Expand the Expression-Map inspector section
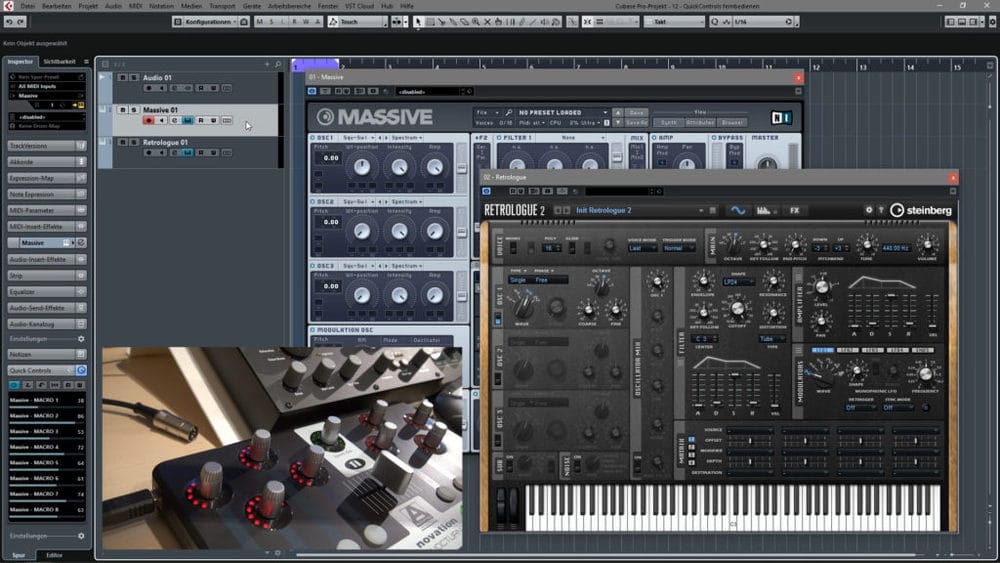 point(47,178)
